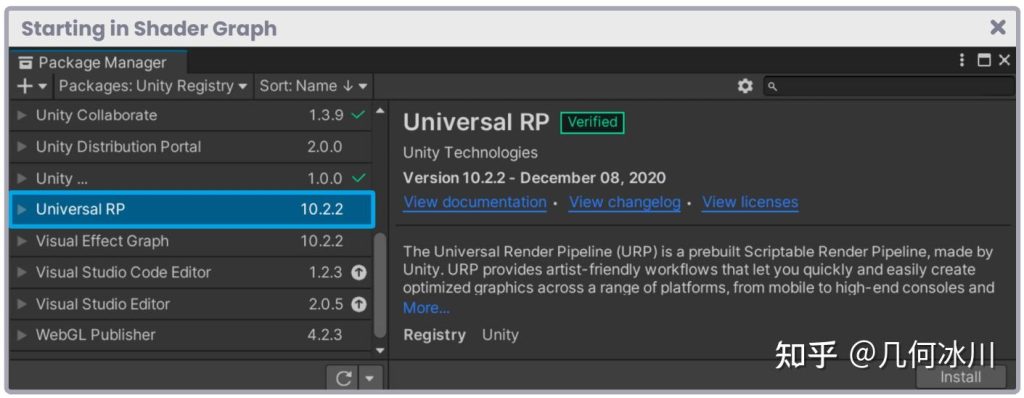
Task: Select the Visual Studio Code Editor package
Action: [191, 273]
